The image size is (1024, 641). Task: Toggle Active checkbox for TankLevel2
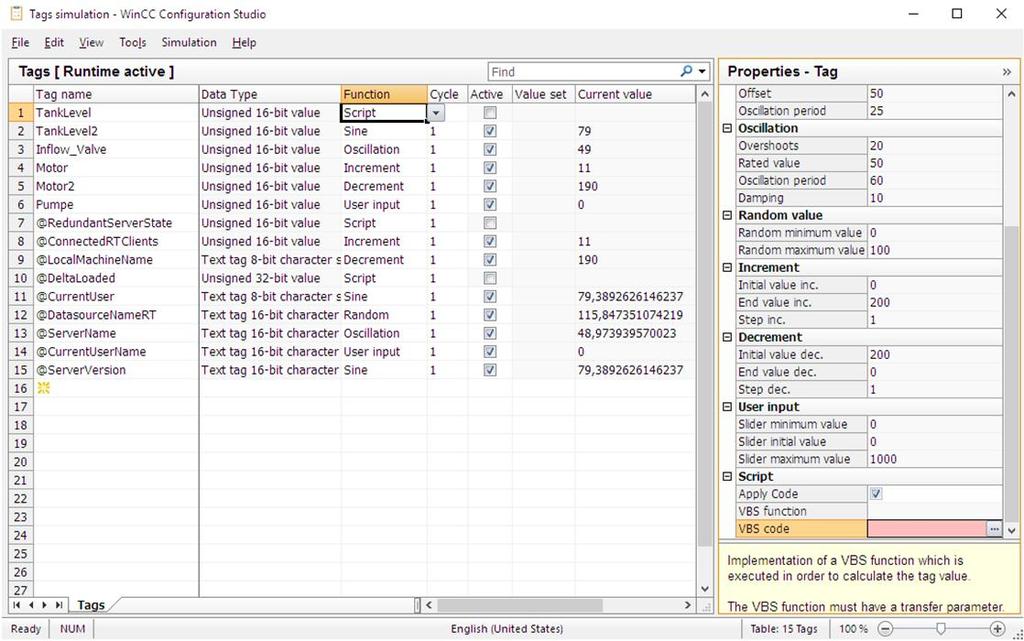490,131
